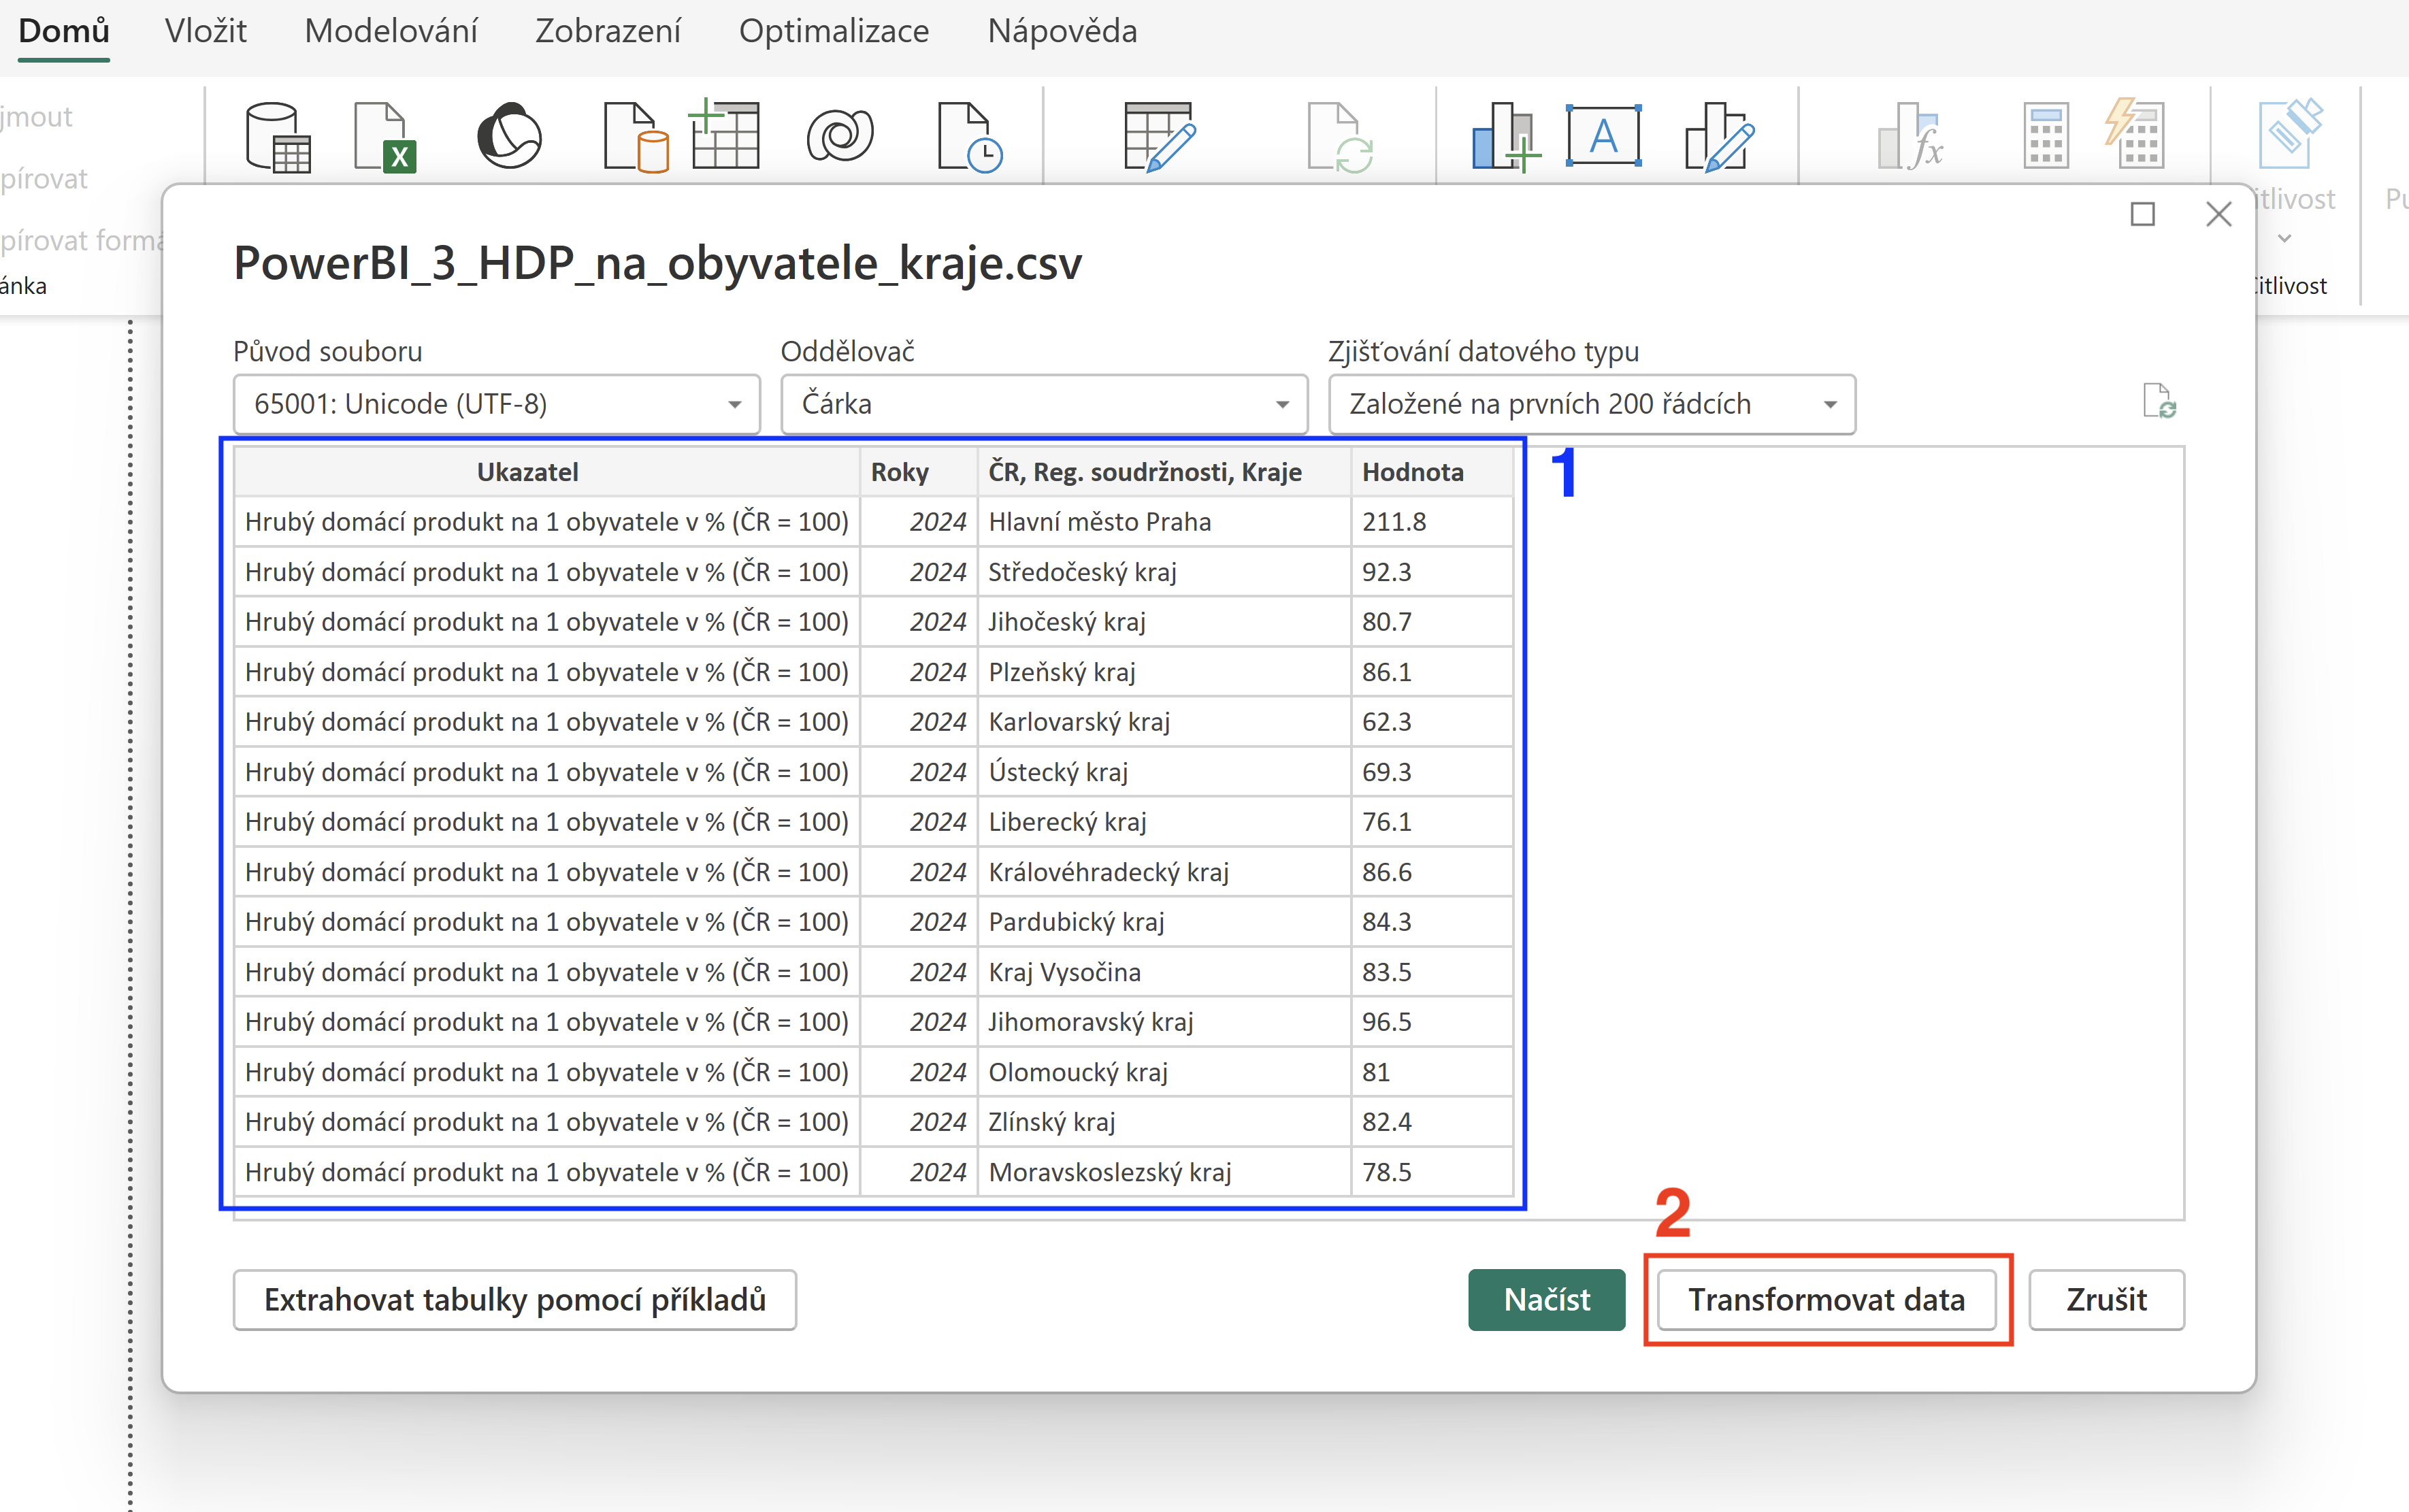Expand the Sensitivity chevron in ribbon
Screen dimensions: 2409x1512
2284,239
